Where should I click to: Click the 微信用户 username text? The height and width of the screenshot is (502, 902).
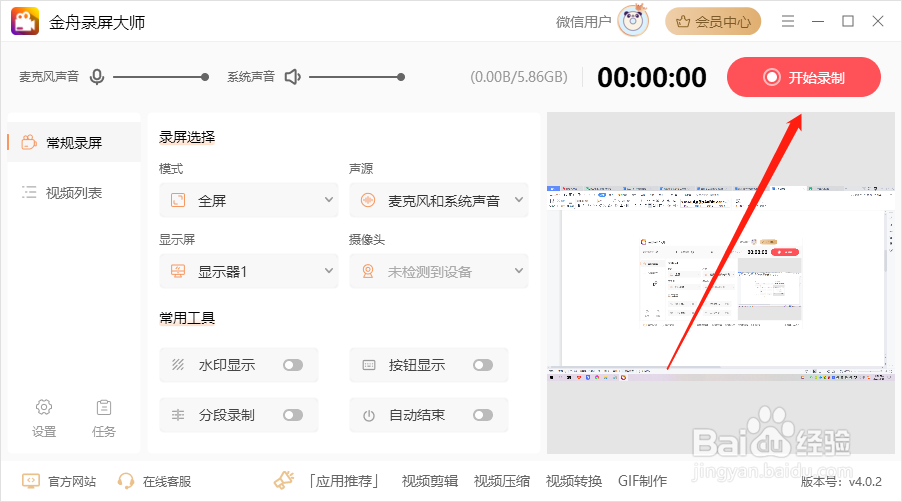tap(583, 22)
